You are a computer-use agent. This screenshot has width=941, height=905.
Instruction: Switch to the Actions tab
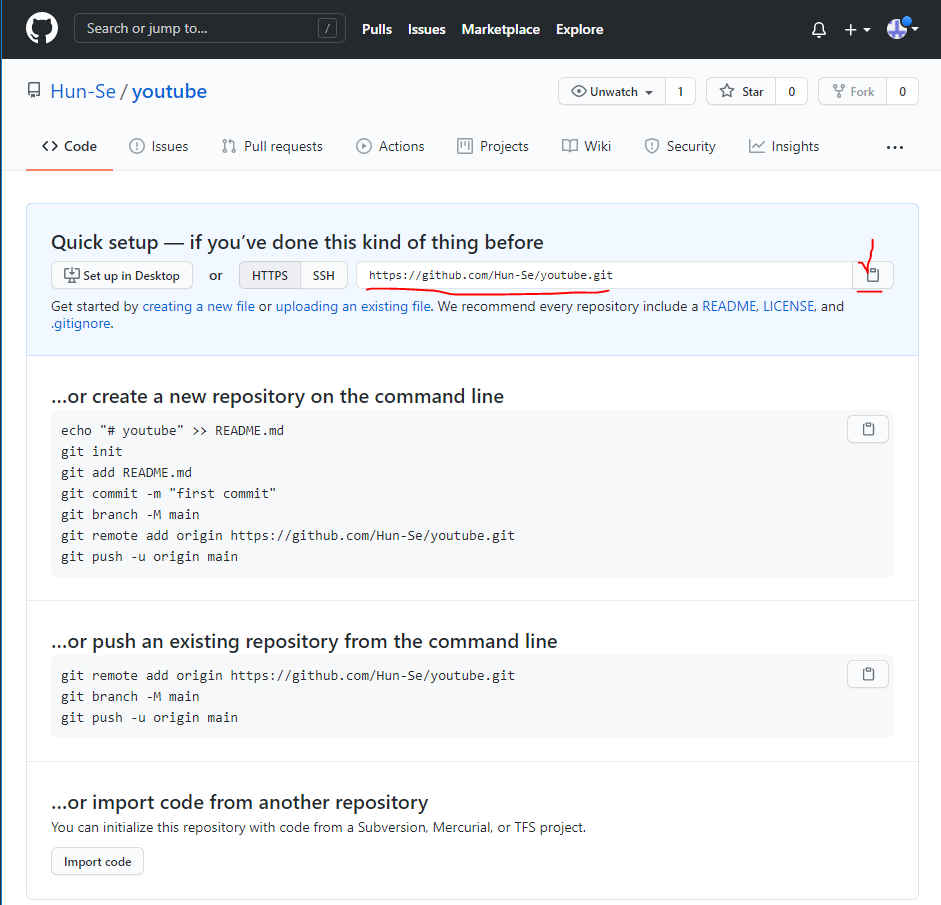390,146
